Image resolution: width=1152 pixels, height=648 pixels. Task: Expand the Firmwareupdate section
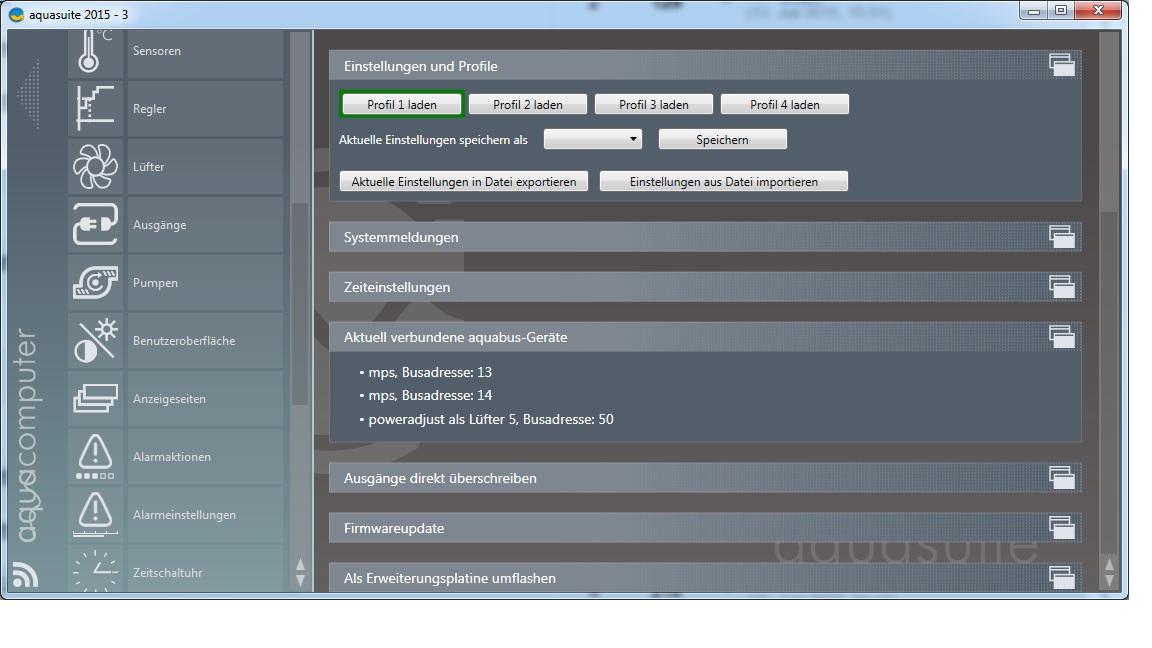pyautogui.click(x=705, y=528)
